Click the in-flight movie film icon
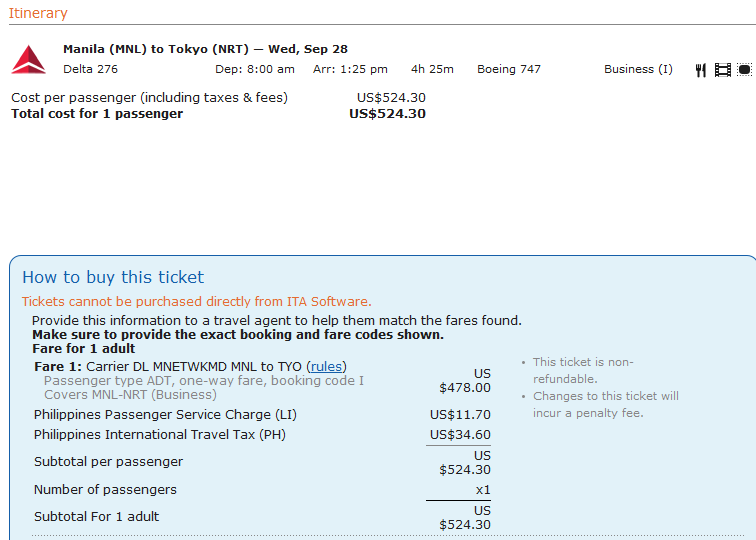The width and height of the screenshot is (756, 540). pyautogui.click(x=722, y=70)
